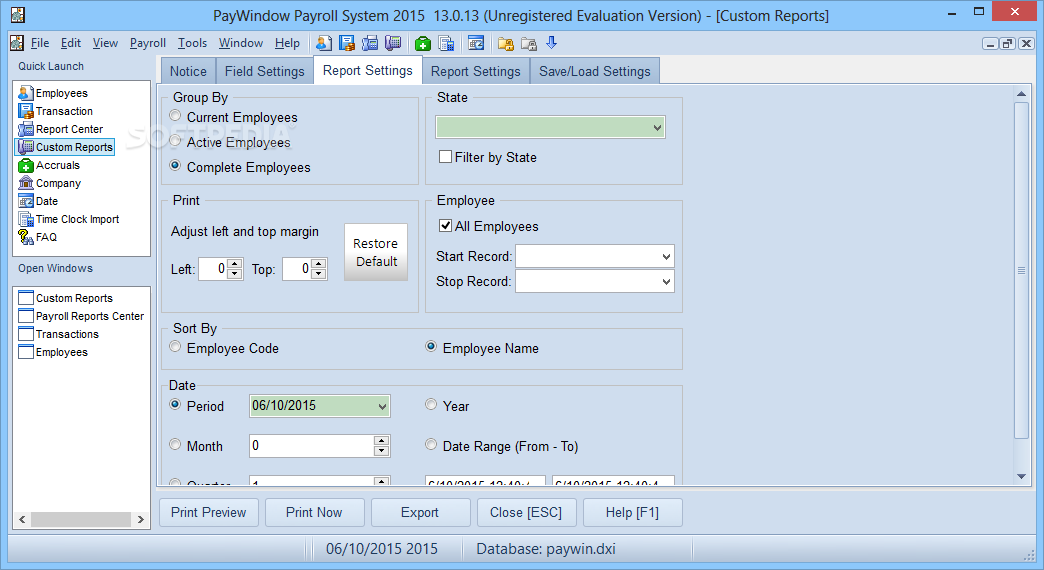Select Active Employees group option
Screen dimensions: 1044x570
[x=175, y=141]
